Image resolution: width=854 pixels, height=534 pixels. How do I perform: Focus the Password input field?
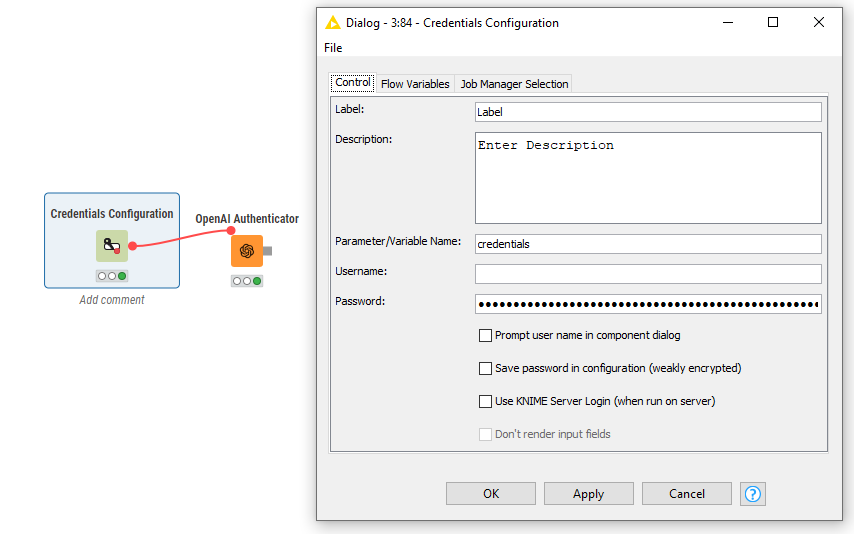pos(647,304)
